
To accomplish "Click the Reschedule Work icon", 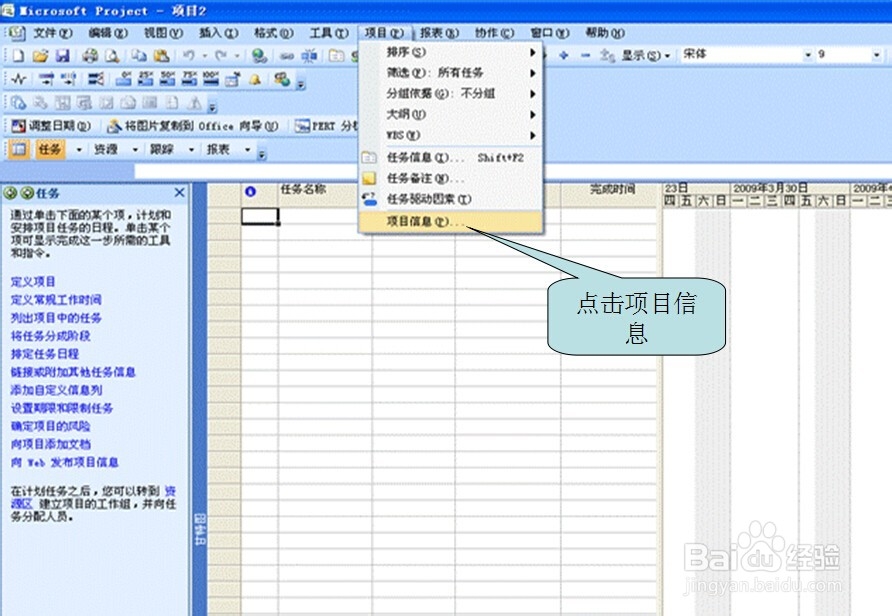I will 68,79.
